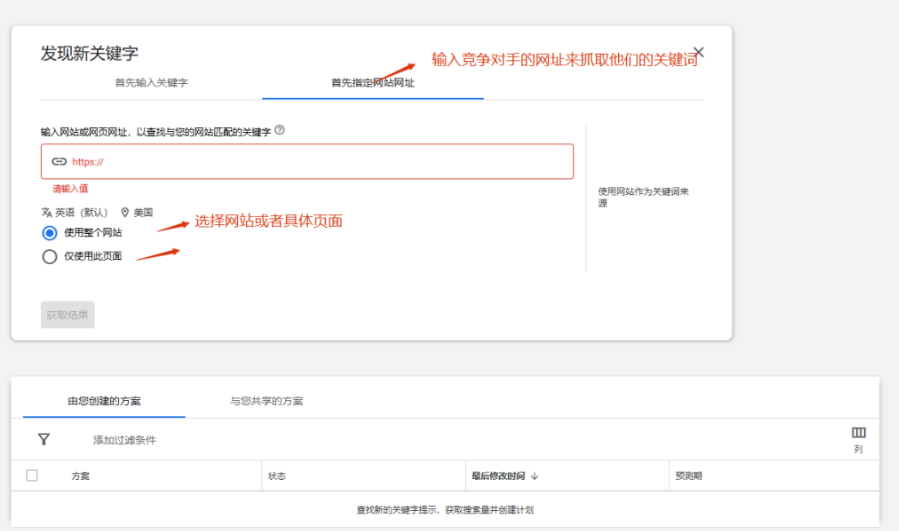Select the 使用整个网站 radio button
Viewport: 899px width, 531px height.
point(50,233)
